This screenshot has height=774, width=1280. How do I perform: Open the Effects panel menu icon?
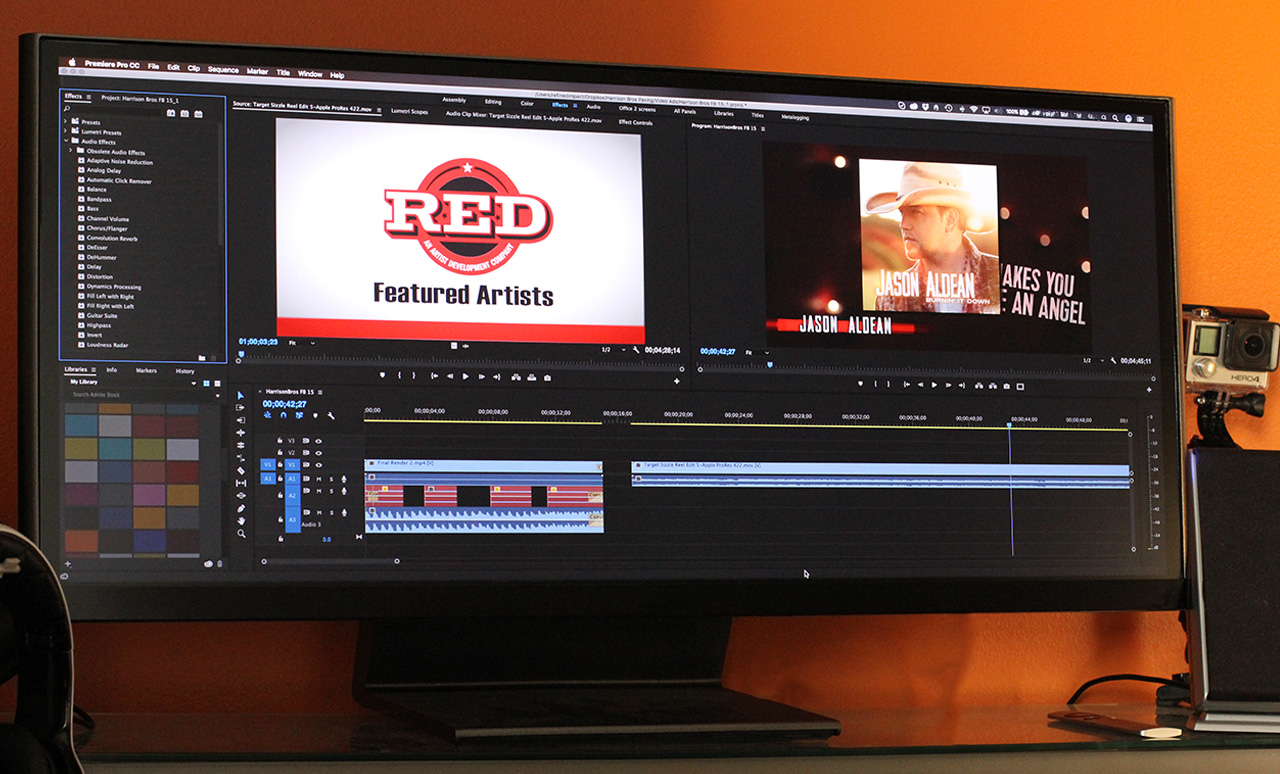point(88,97)
